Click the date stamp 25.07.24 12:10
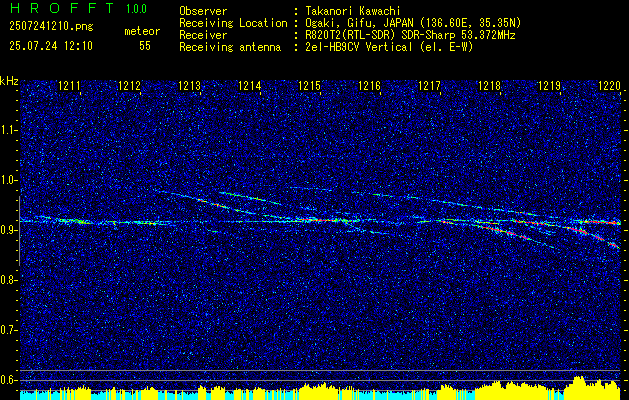Viewport: 629px width, 400px height. 51,46
